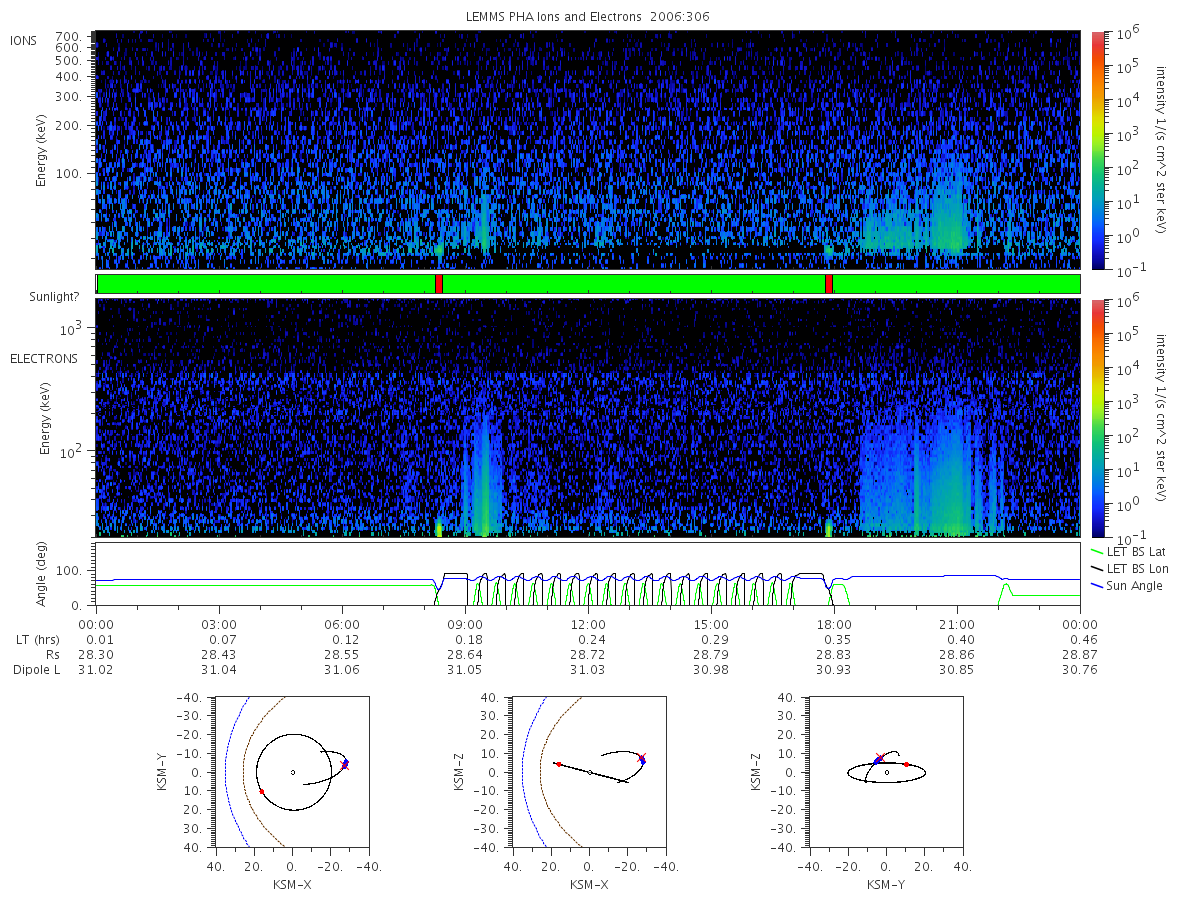Click the ELECTRONS panel label
This screenshot has height=900, width=1200.
(44, 359)
